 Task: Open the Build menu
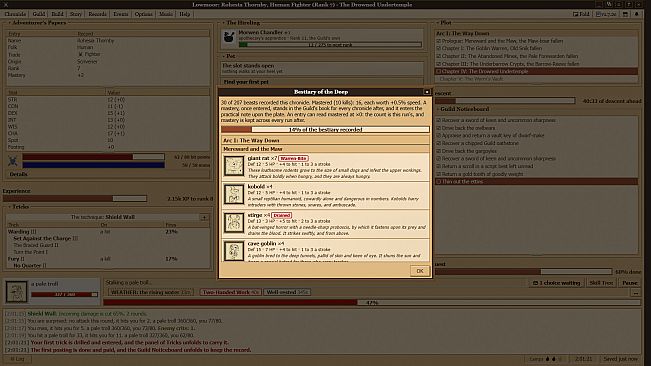tap(57, 14)
